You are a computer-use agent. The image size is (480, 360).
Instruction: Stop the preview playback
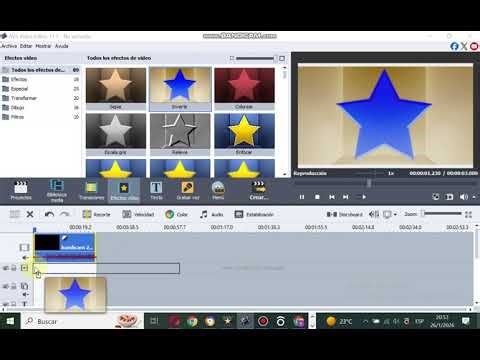coord(317,197)
